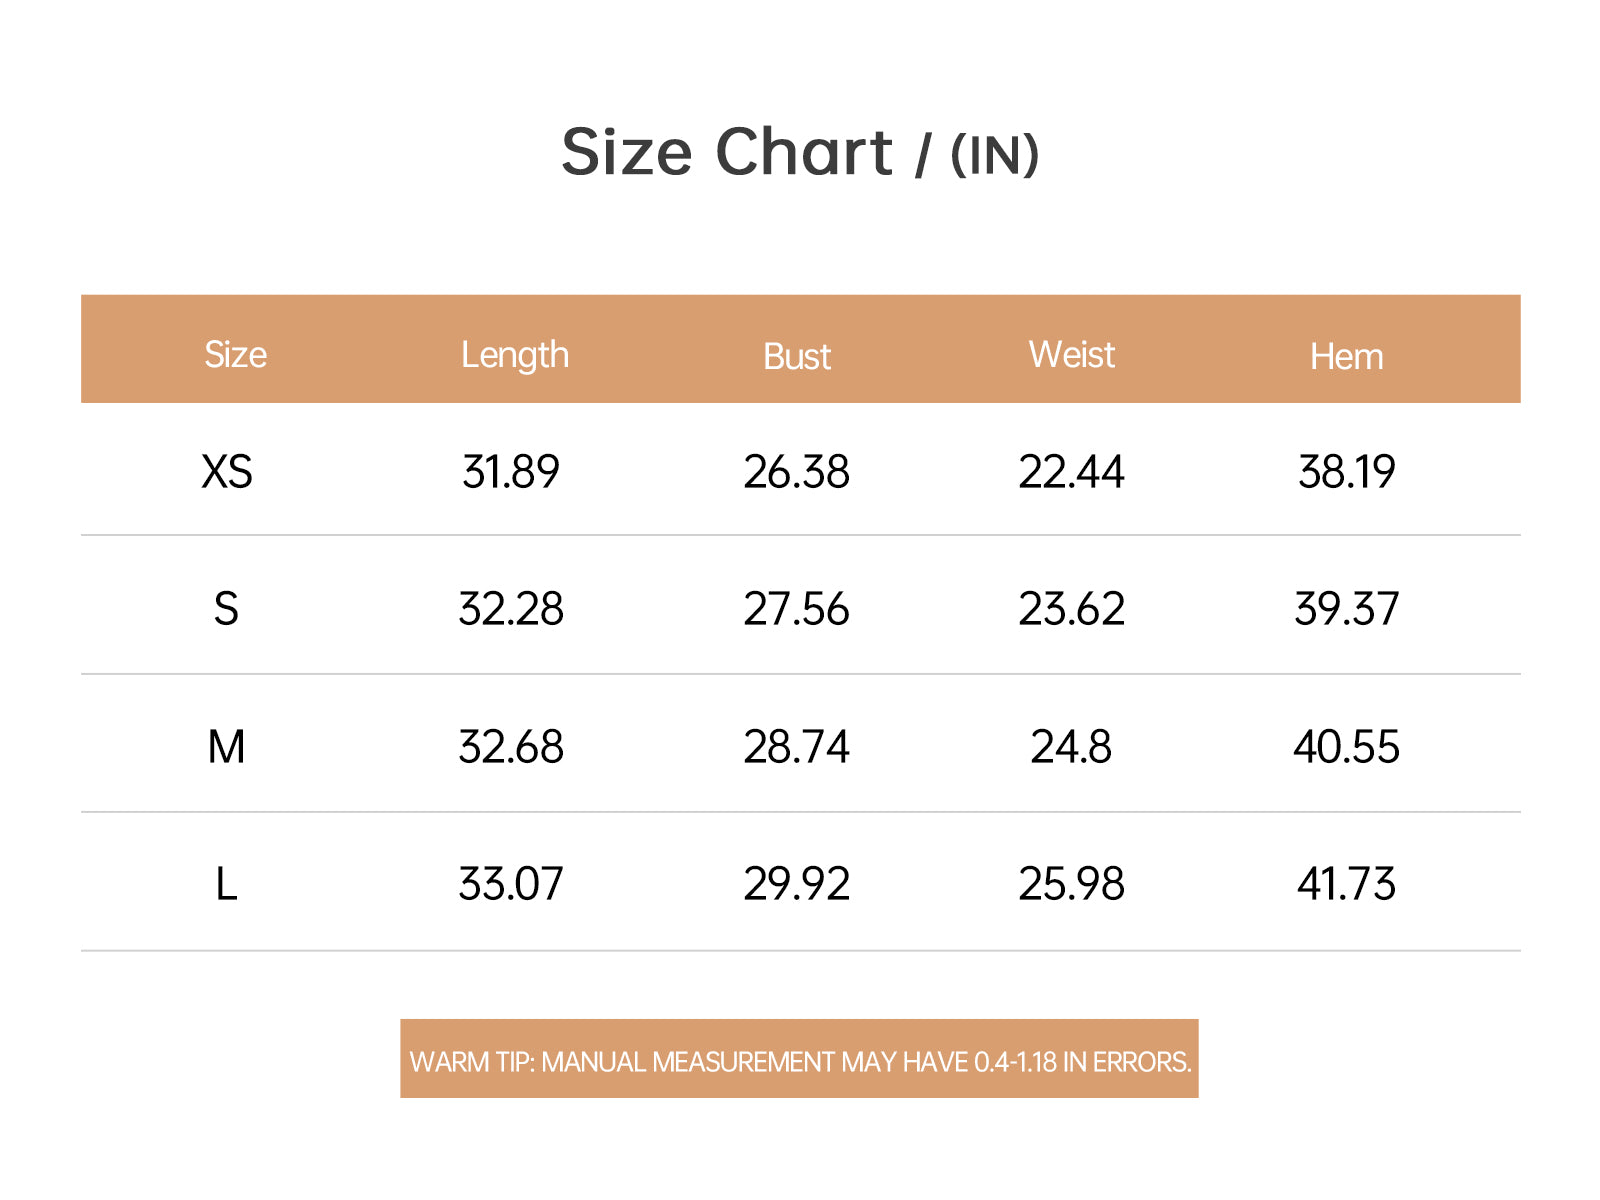Click the M weist value 24.8
The height and width of the screenshot is (1200, 1600).
1072,747
